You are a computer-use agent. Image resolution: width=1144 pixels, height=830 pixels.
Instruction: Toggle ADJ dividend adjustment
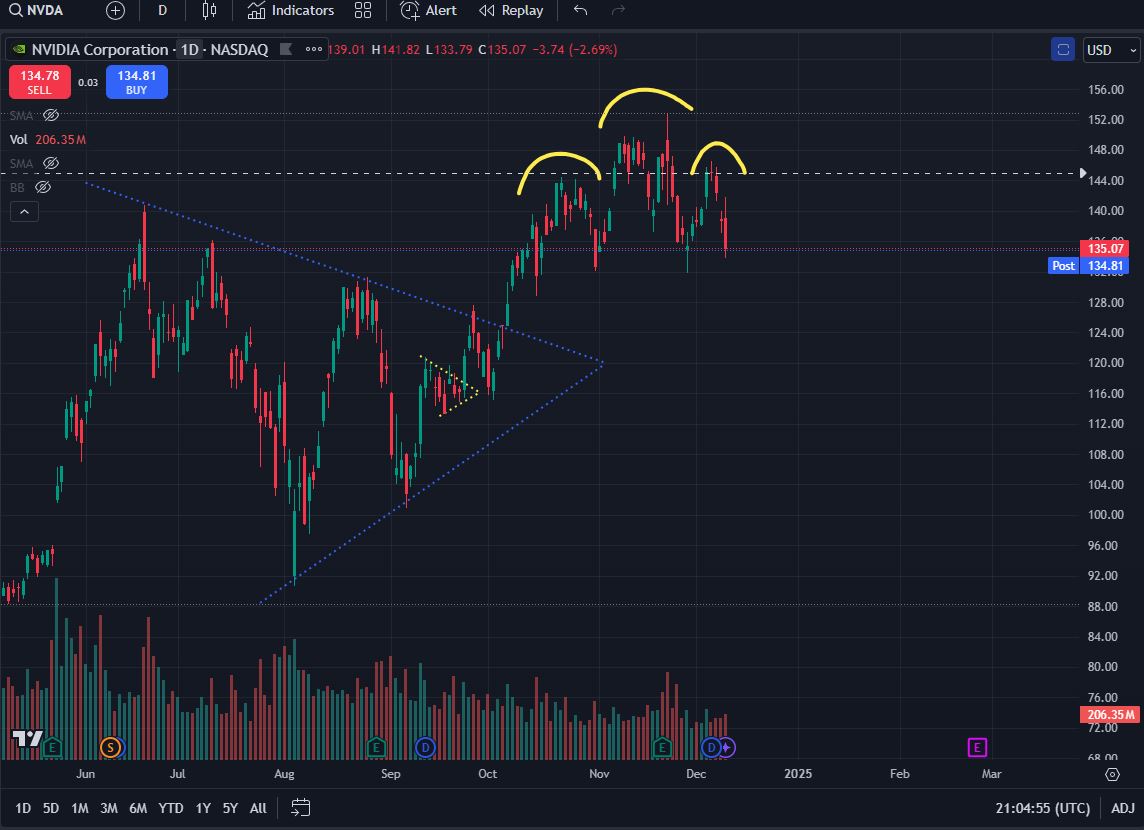click(1123, 808)
